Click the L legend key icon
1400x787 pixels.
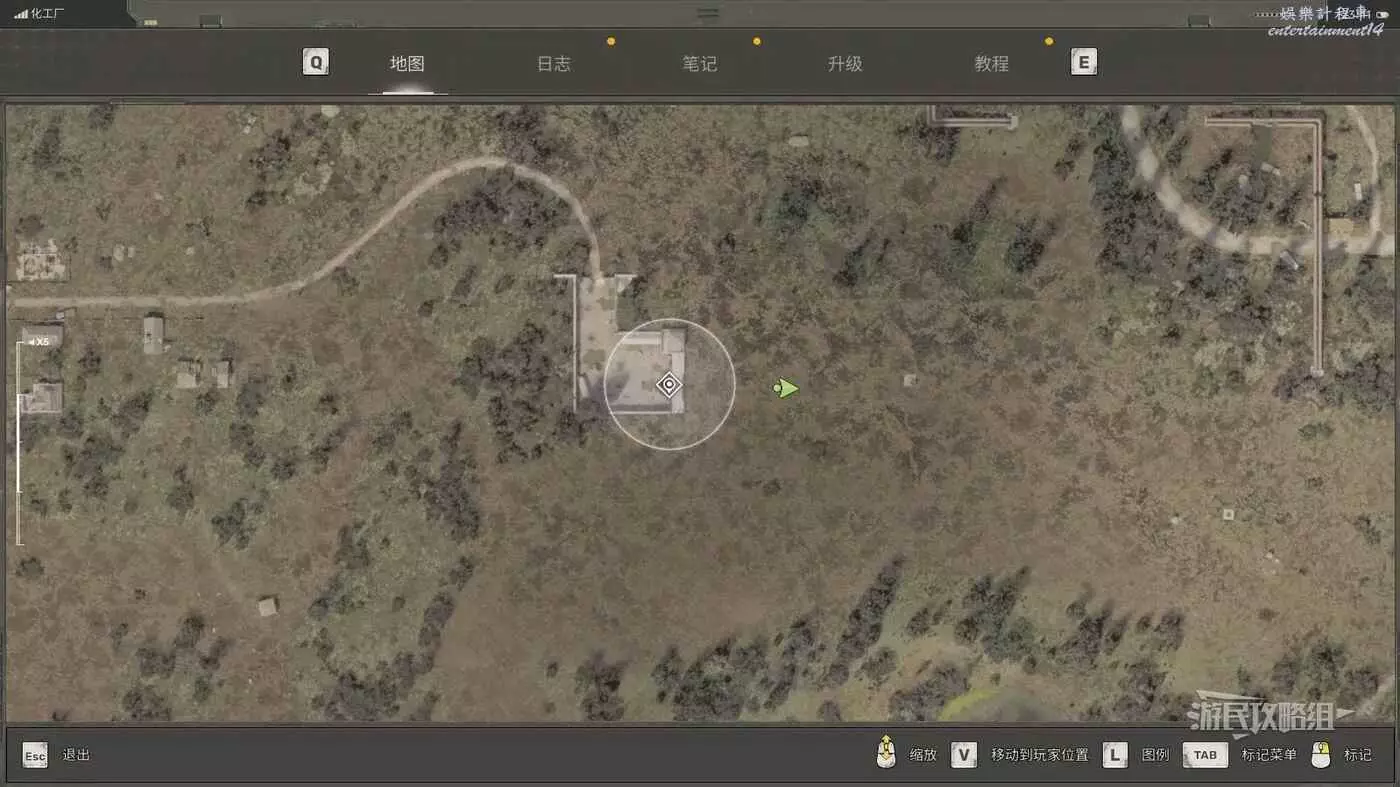(x=1115, y=755)
